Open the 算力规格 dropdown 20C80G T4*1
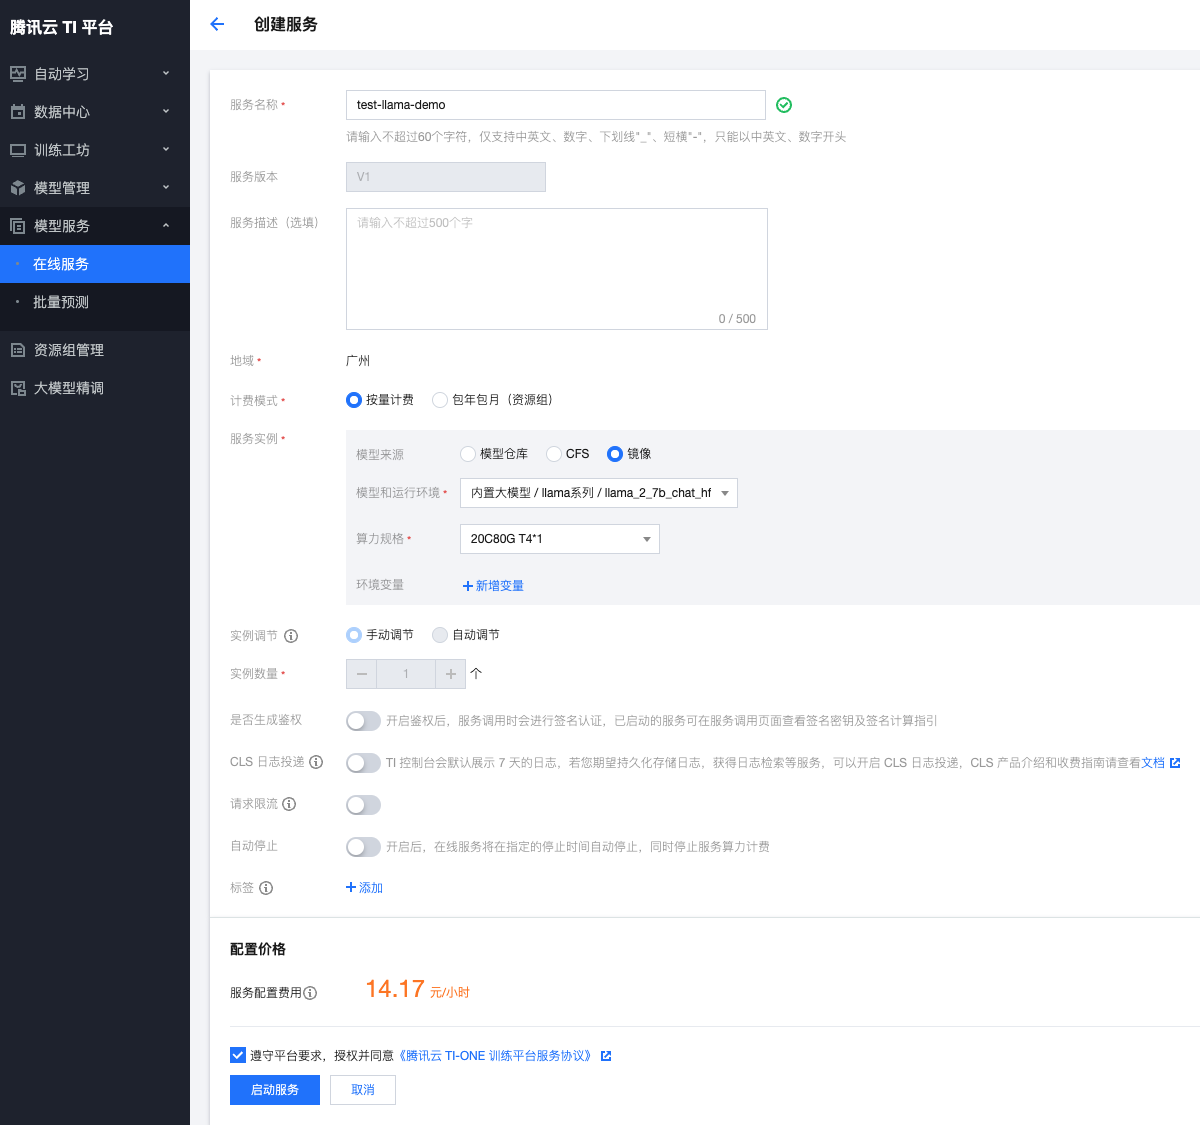This screenshot has height=1125, width=1200. [559, 539]
